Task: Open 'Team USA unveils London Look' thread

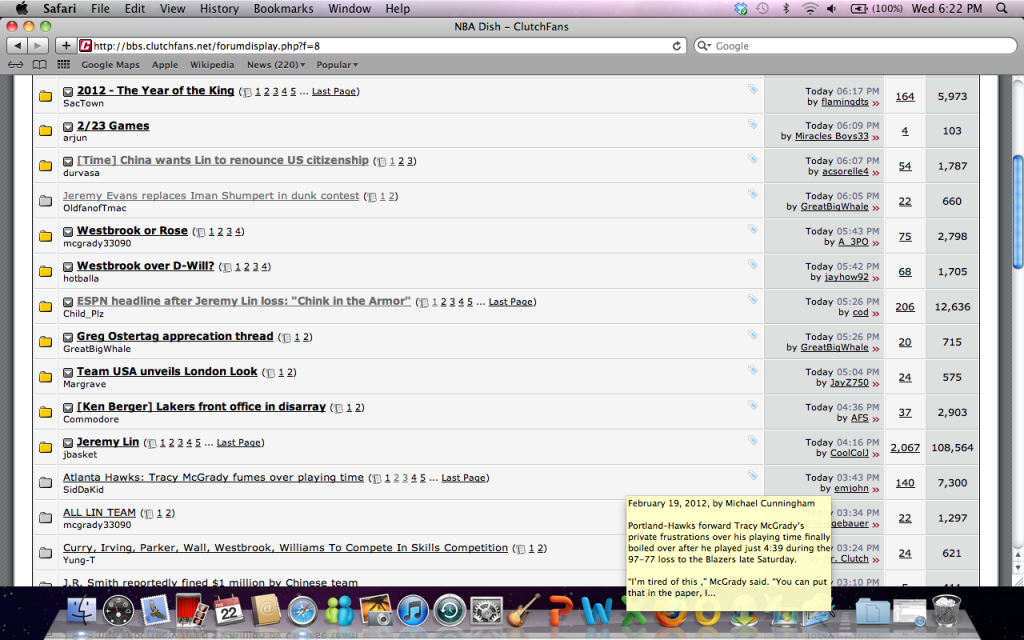Action: coord(167,372)
